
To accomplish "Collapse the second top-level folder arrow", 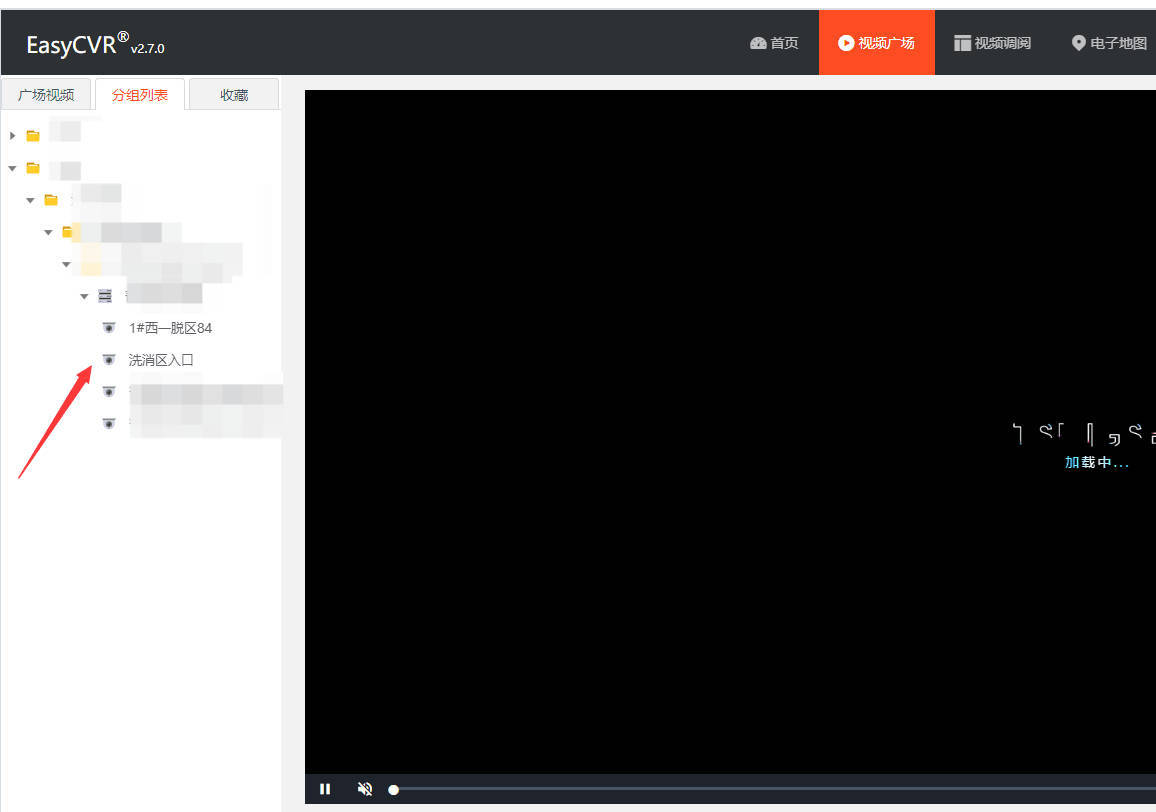I will click(x=13, y=168).
